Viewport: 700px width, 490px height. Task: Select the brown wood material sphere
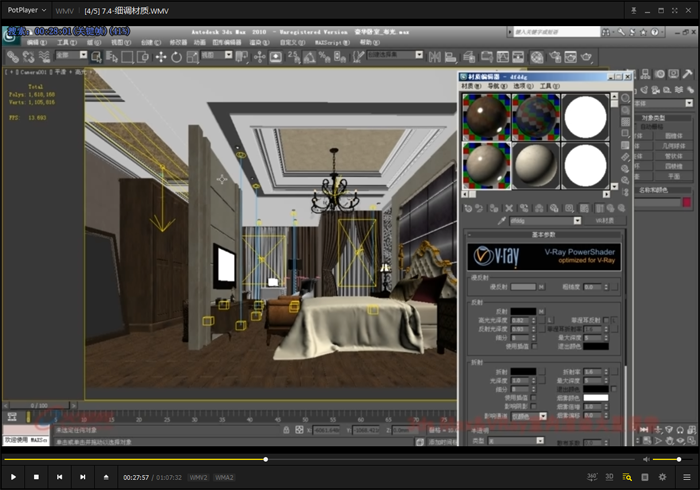pyautogui.click(x=487, y=116)
